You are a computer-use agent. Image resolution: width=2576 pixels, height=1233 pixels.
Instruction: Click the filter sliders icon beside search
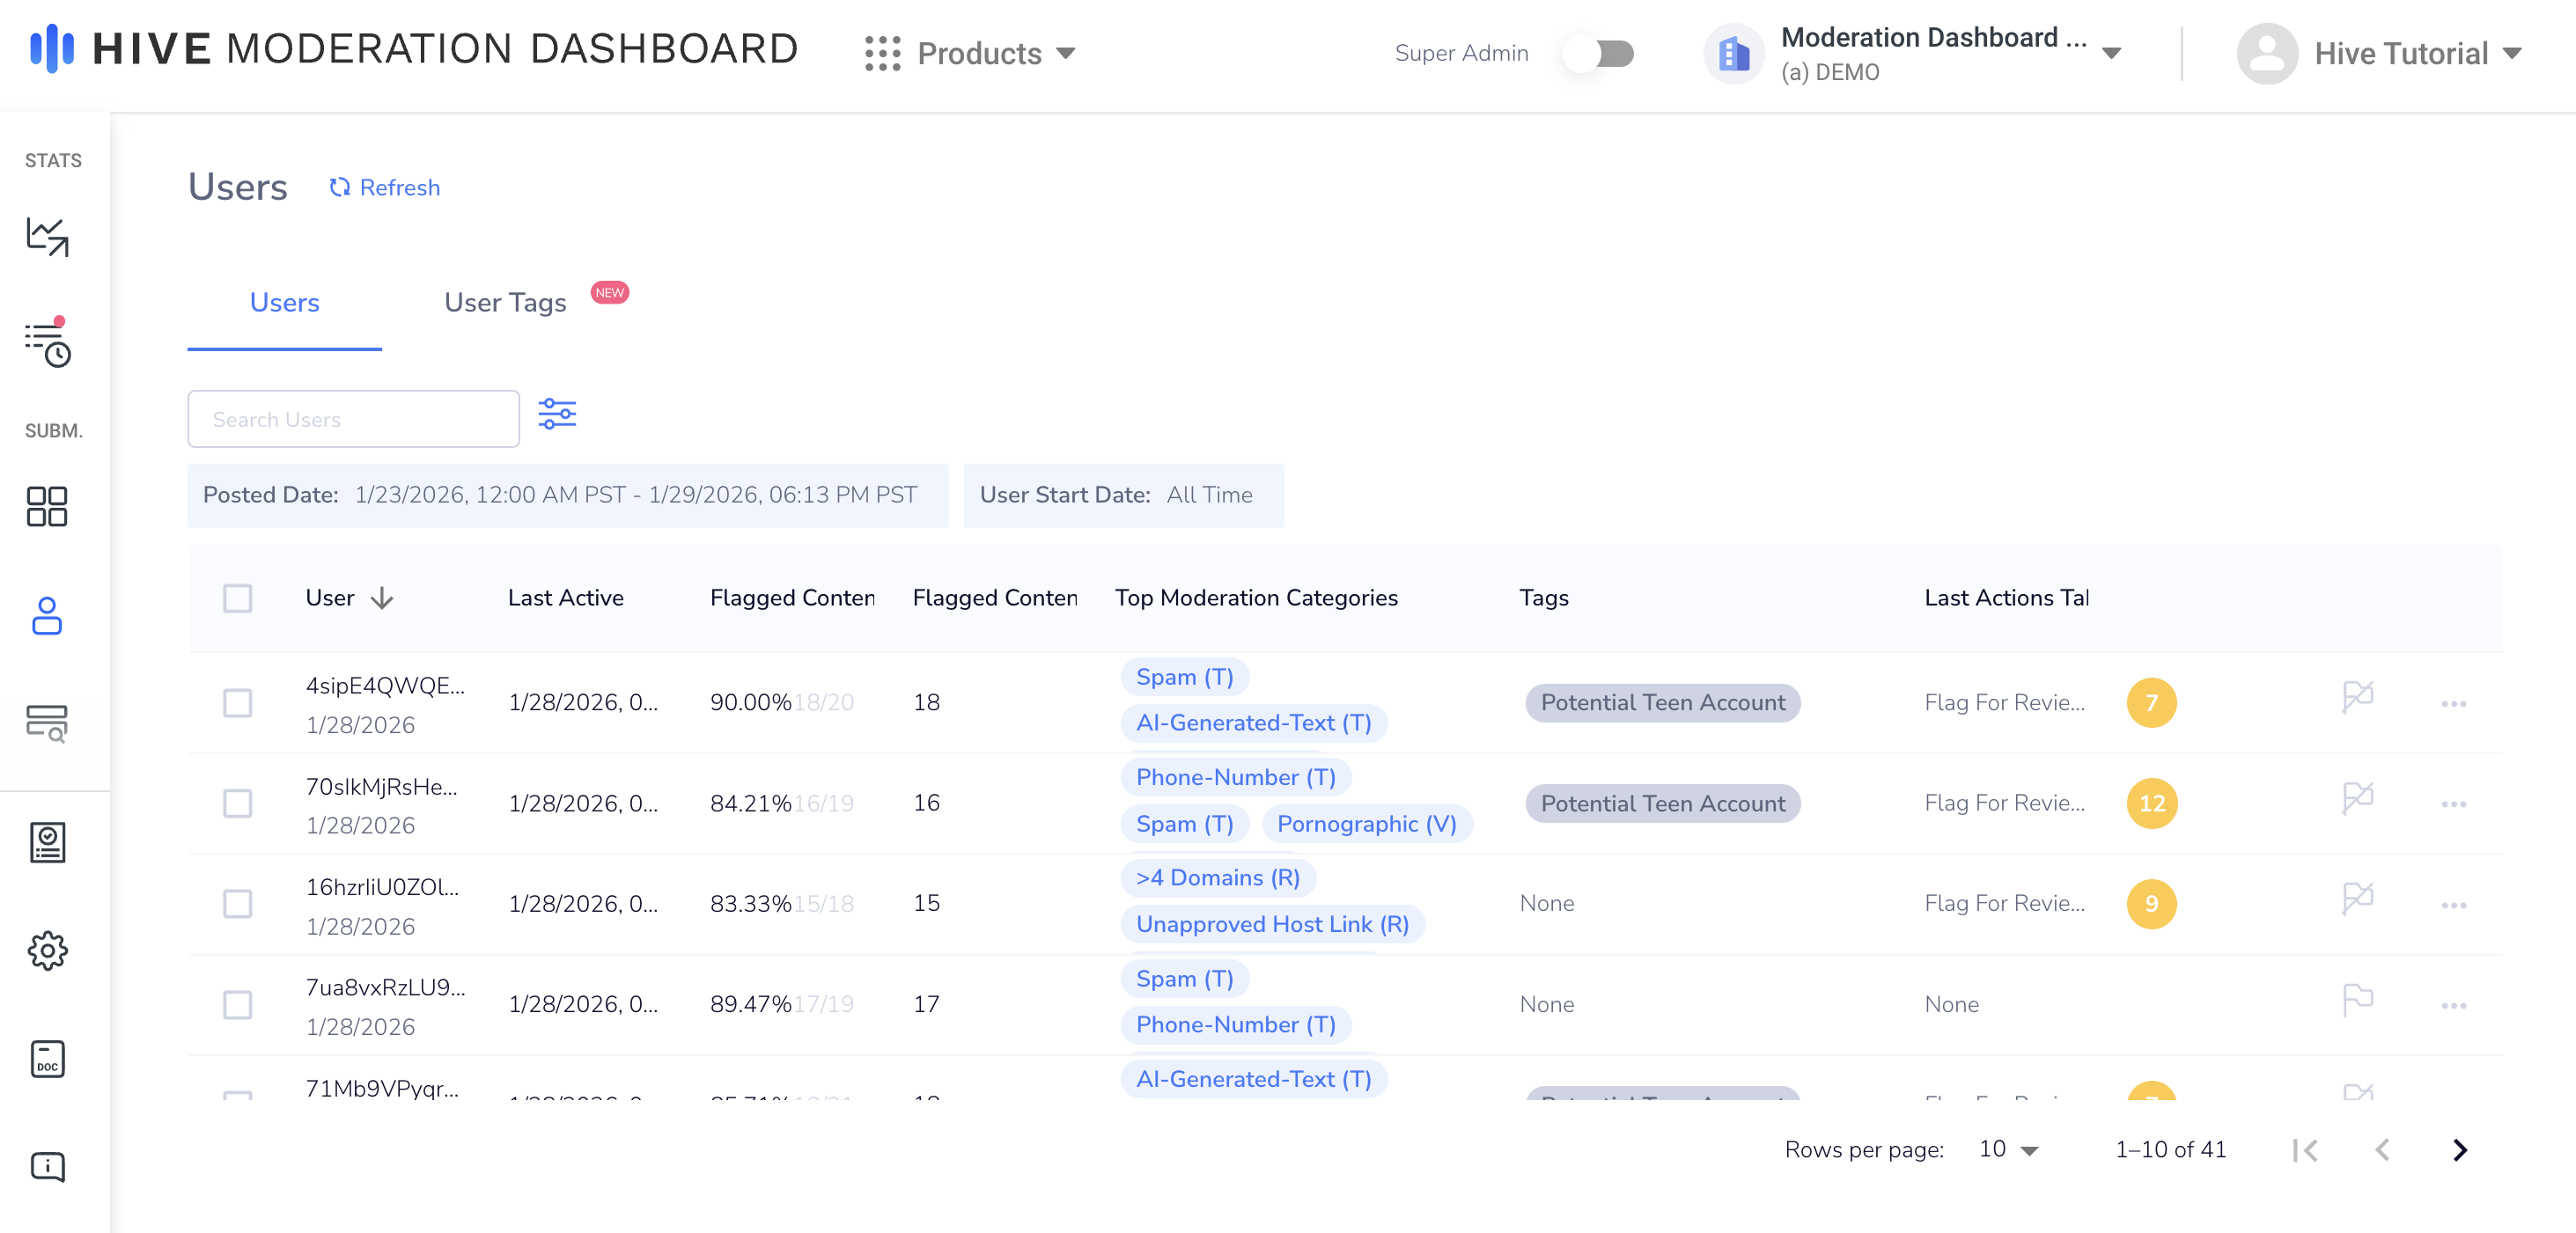pyautogui.click(x=557, y=414)
